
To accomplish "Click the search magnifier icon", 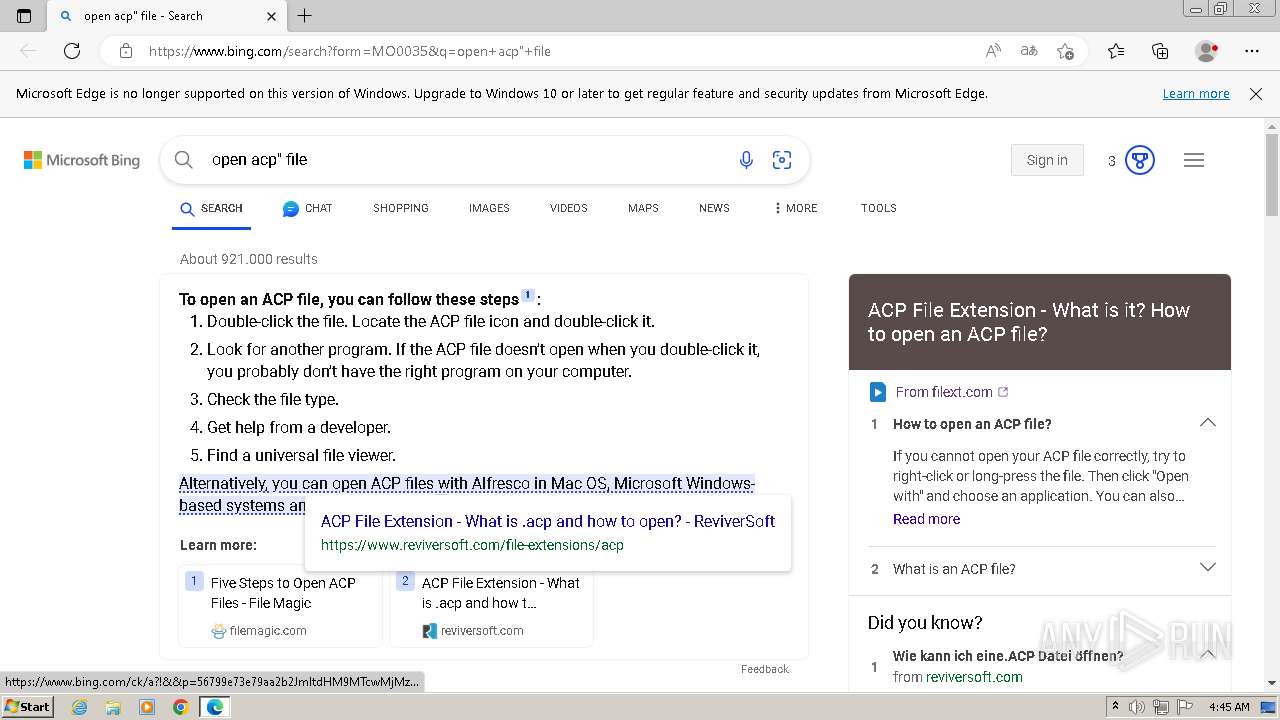I will pyautogui.click(x=183, y=160).
